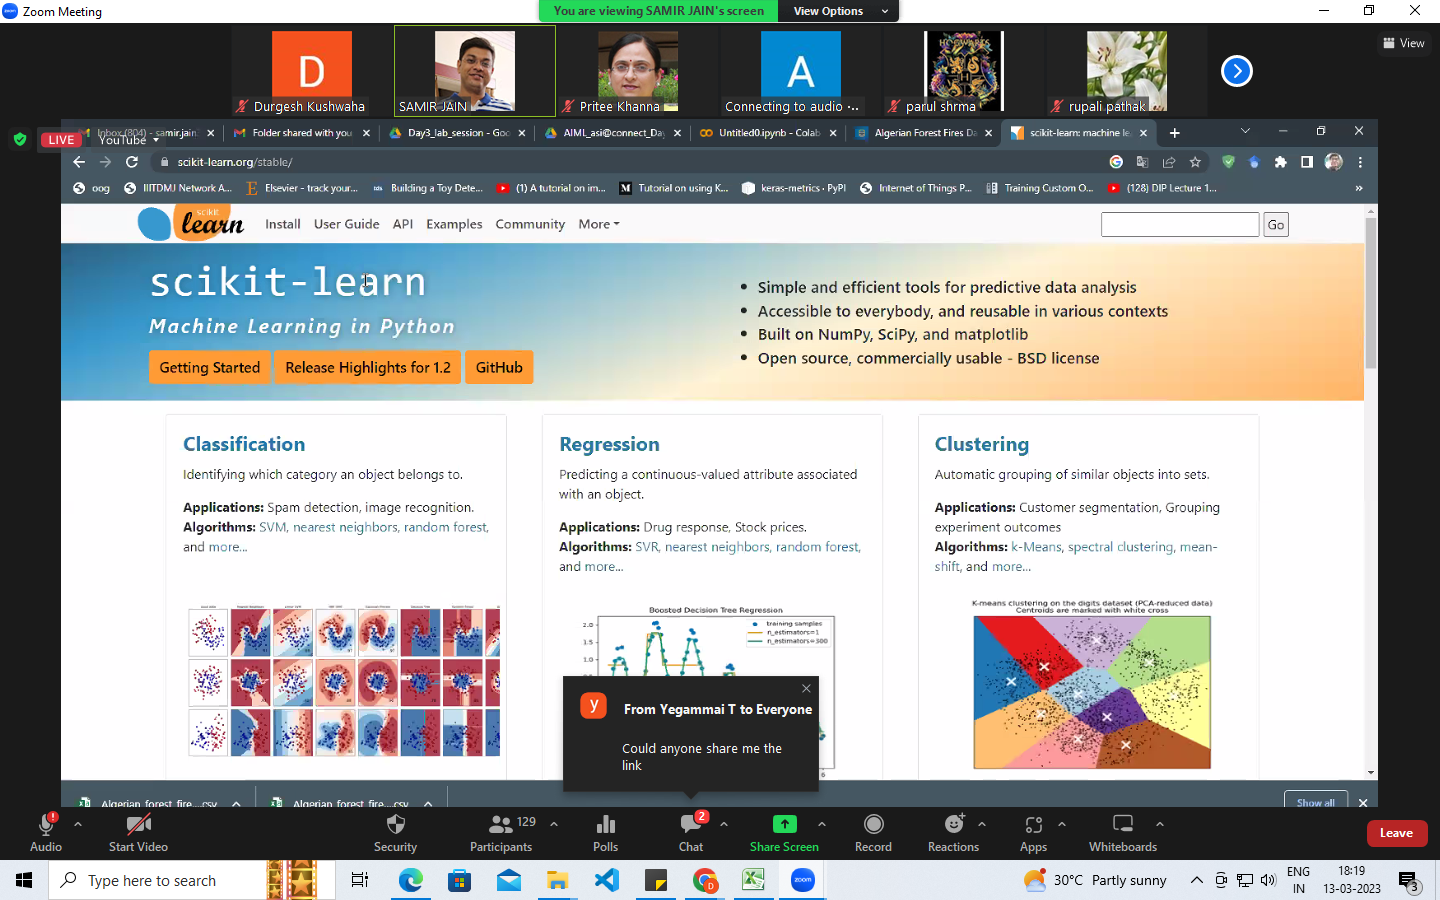Open keras-metrics PyPI bookmark
Screen dimensions: 1440x900
tap(794, 188)
